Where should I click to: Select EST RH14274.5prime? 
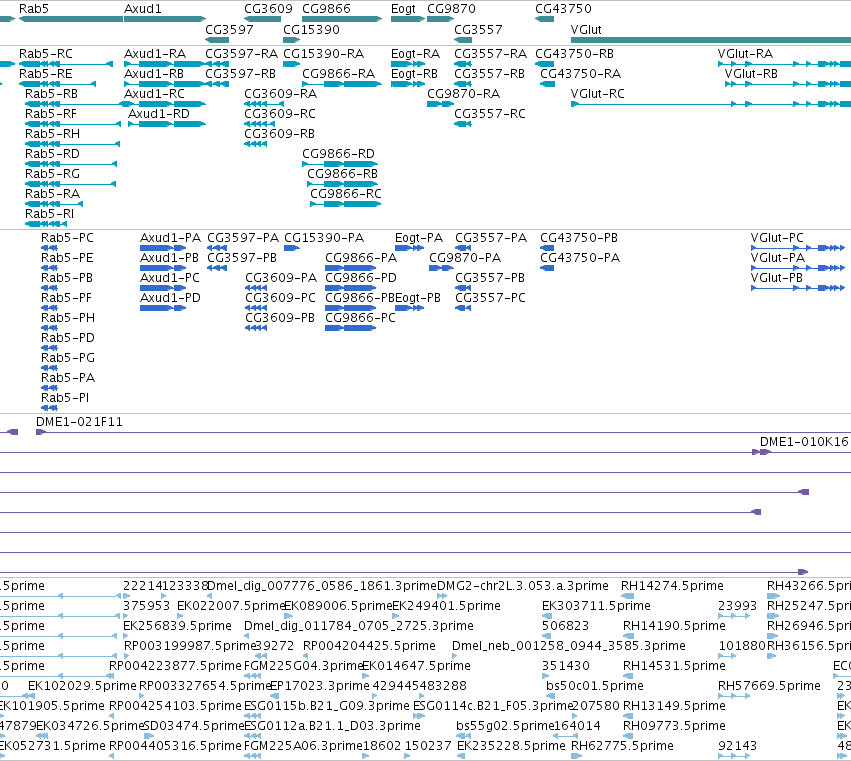point(627,596)
